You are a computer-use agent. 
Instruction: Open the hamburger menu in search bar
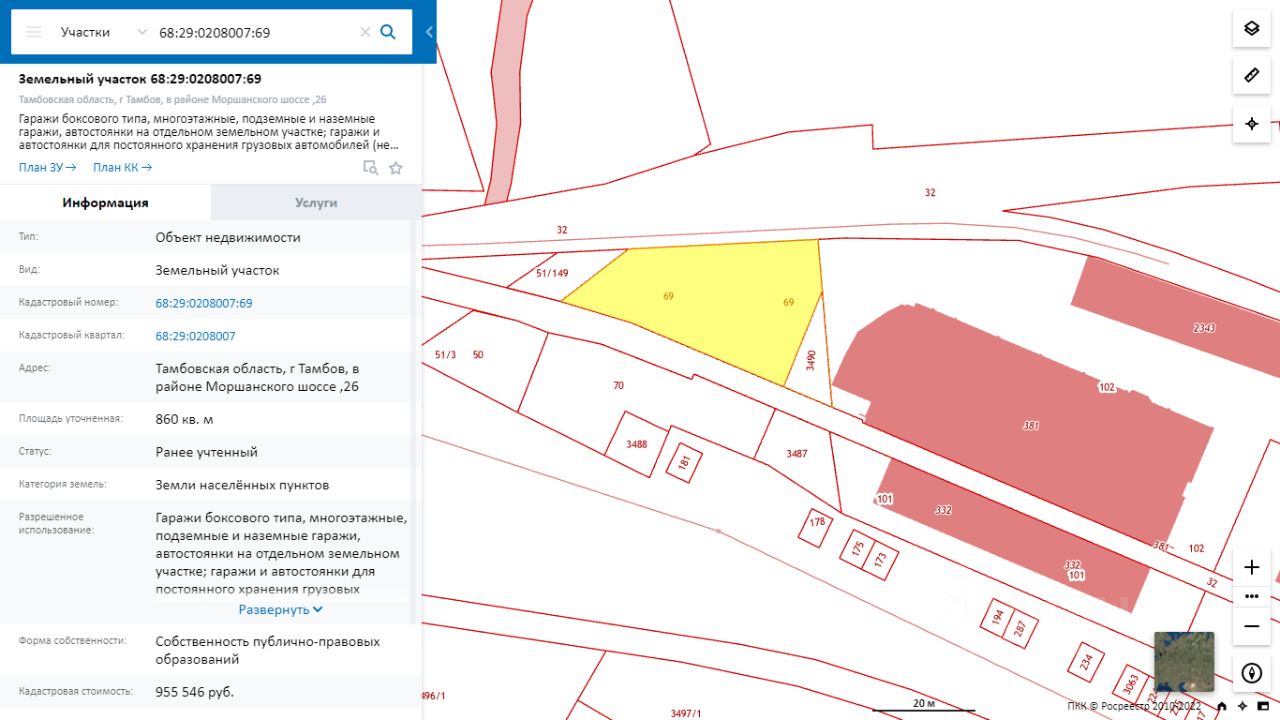pos(34,32)
